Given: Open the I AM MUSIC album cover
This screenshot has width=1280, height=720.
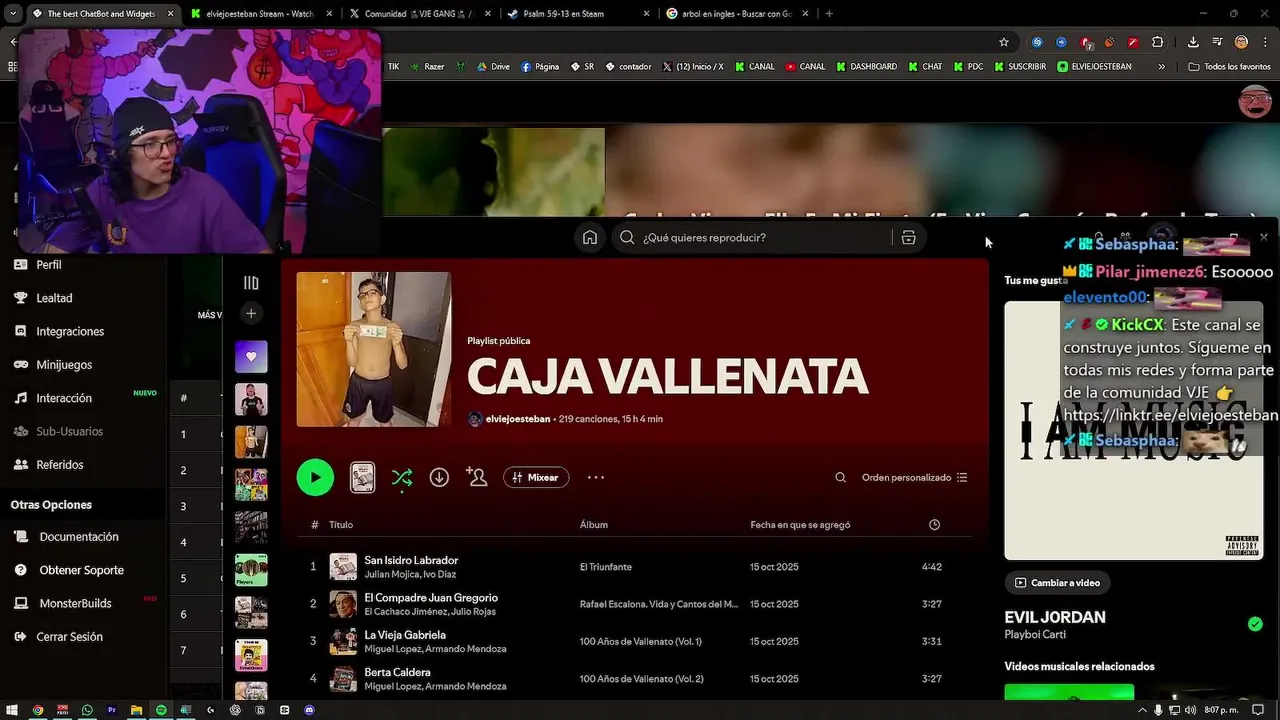Looking at the screenshot, I should 1134,431.
